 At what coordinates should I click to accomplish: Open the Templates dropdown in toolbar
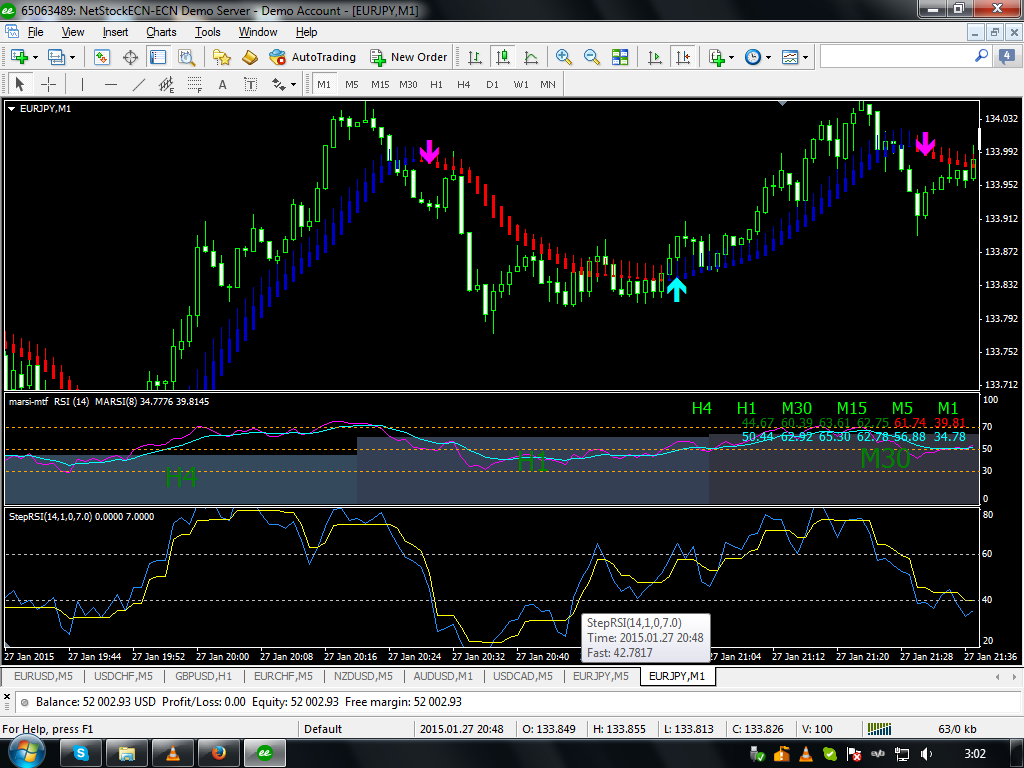click(806, 57)
